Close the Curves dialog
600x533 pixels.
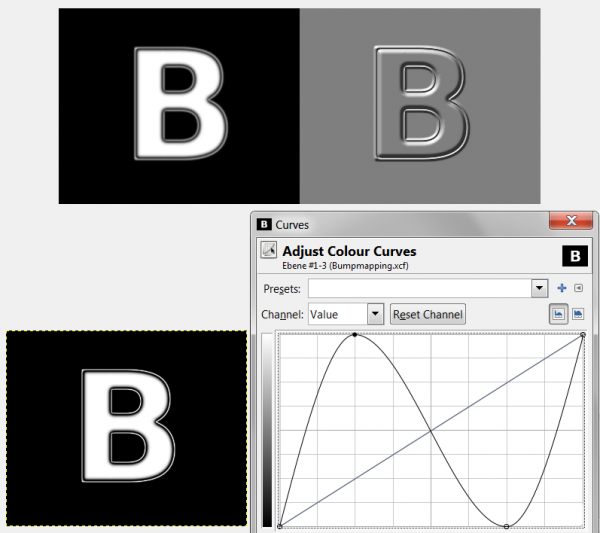pyautogui.click(x=571, y=221)
